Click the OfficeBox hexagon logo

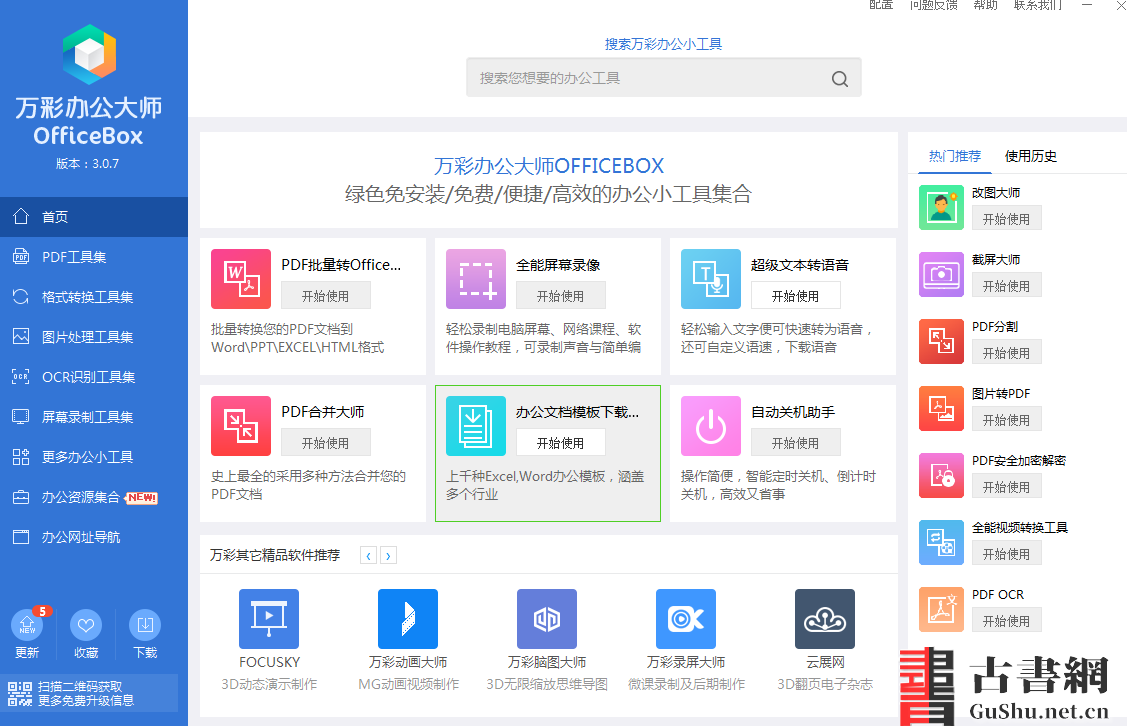[x=89, y=55]
